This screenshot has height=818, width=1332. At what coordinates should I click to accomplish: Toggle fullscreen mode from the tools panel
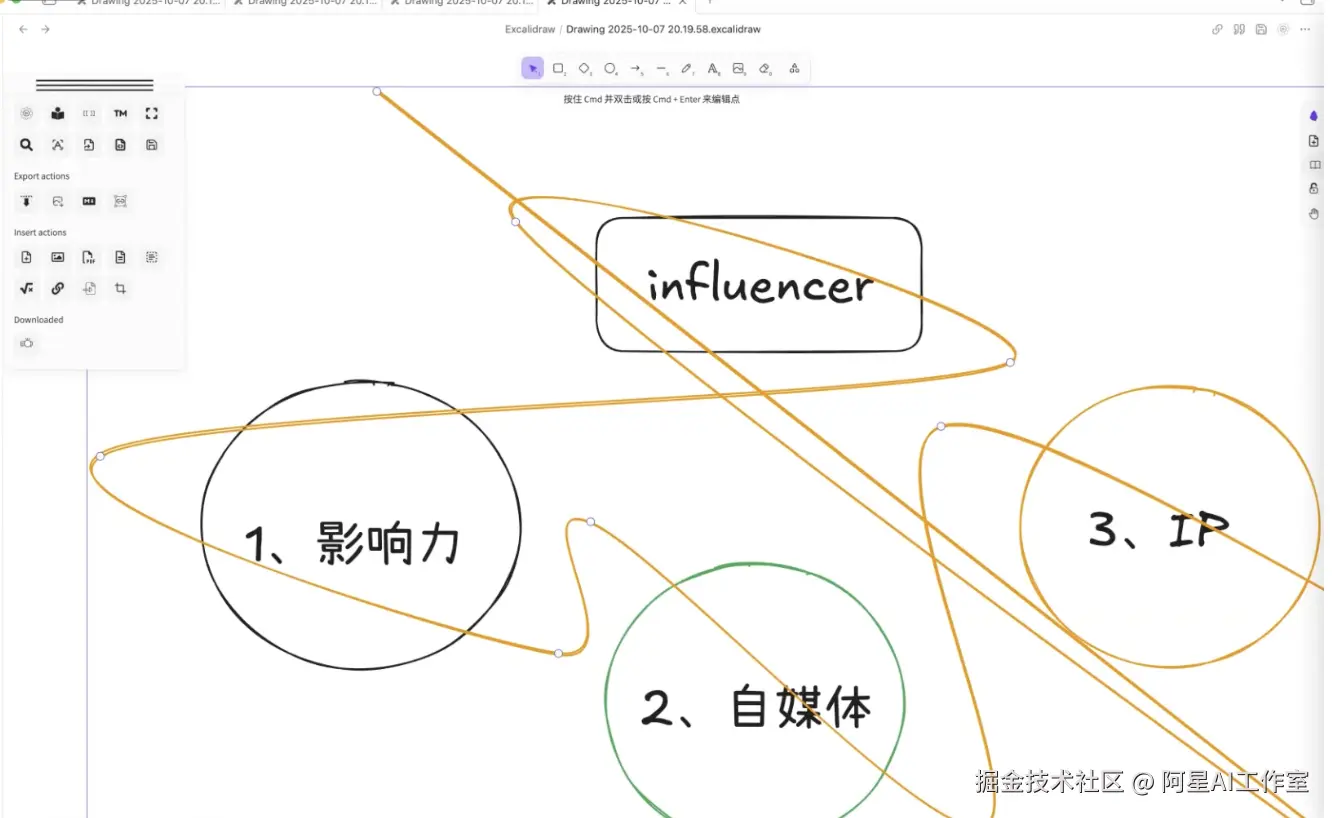click(x=152, y=114)
